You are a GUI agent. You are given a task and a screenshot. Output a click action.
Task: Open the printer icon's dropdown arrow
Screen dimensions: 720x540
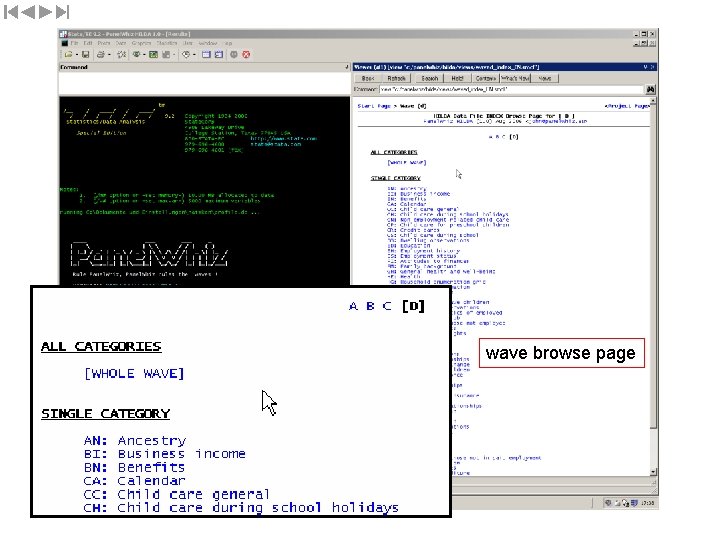click(x=109, y=55)
